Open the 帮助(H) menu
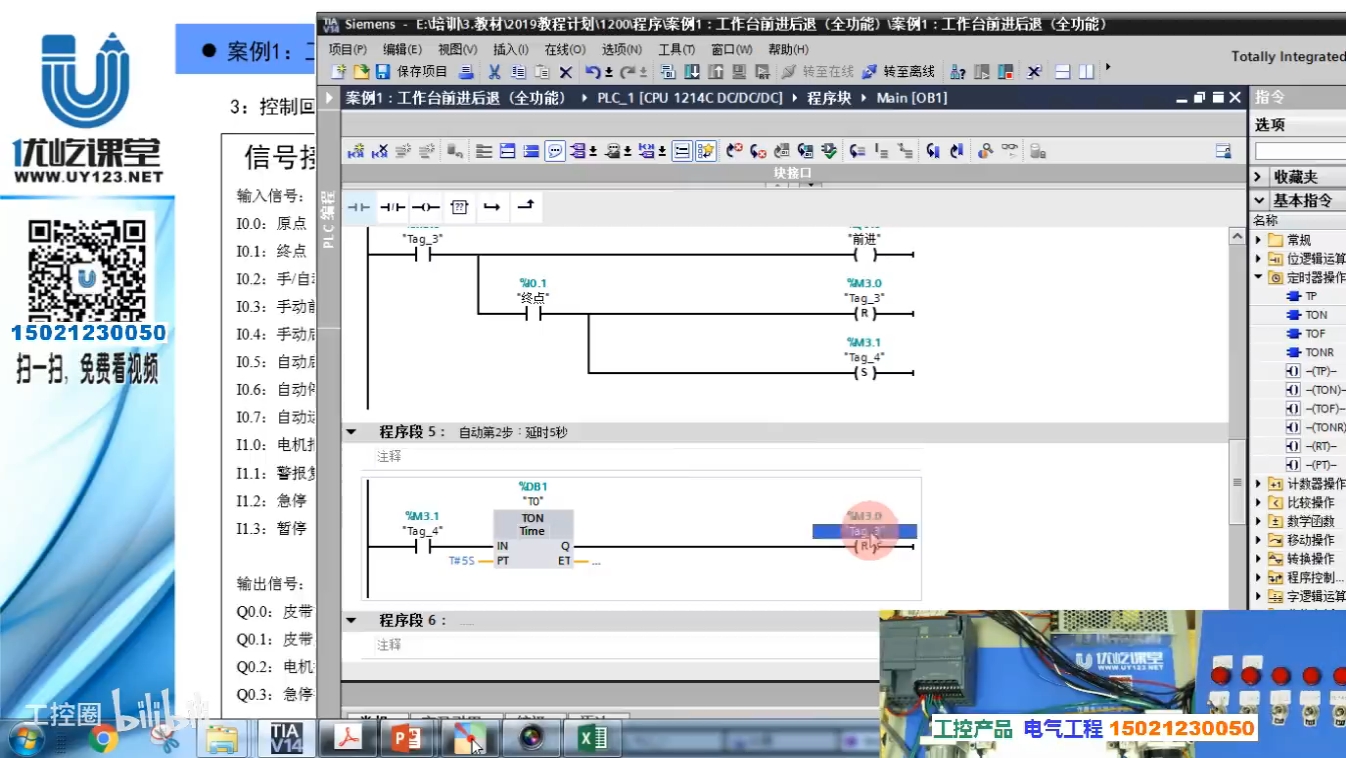1346x758 pixels. click(789, 49)
